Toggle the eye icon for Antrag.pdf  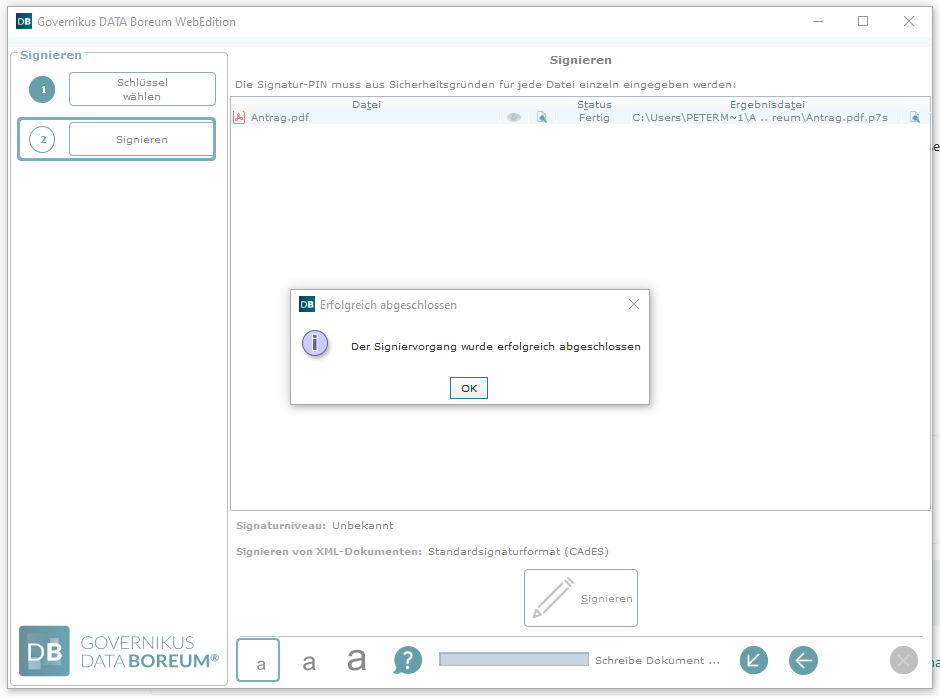pos(513,118)
